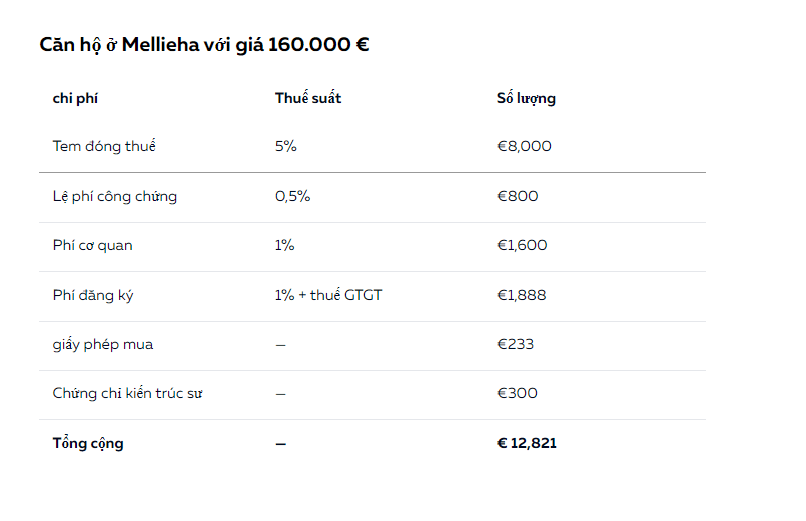This screenshot has width=806, height=521.
Task: Click the €1,888 amount cell
Action: click(x=522, y=296)
